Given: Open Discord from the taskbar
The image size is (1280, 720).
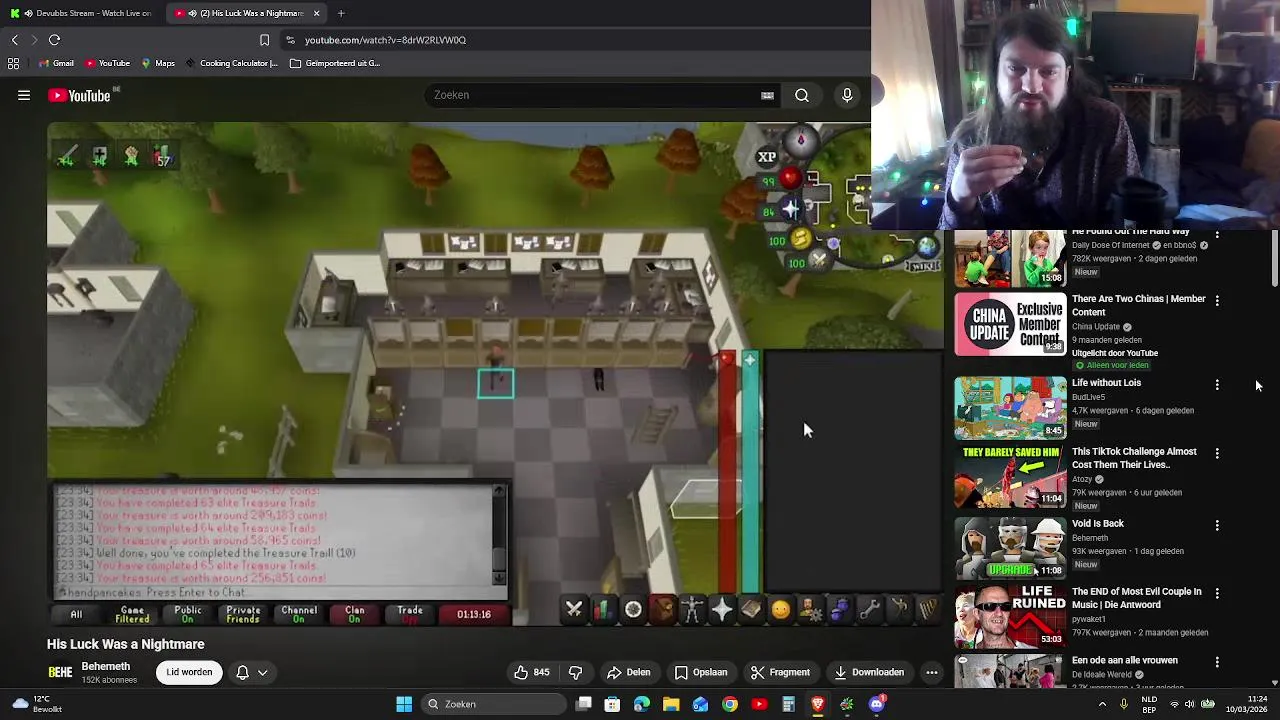Looking at the screenshot, I should click(877, 704).
